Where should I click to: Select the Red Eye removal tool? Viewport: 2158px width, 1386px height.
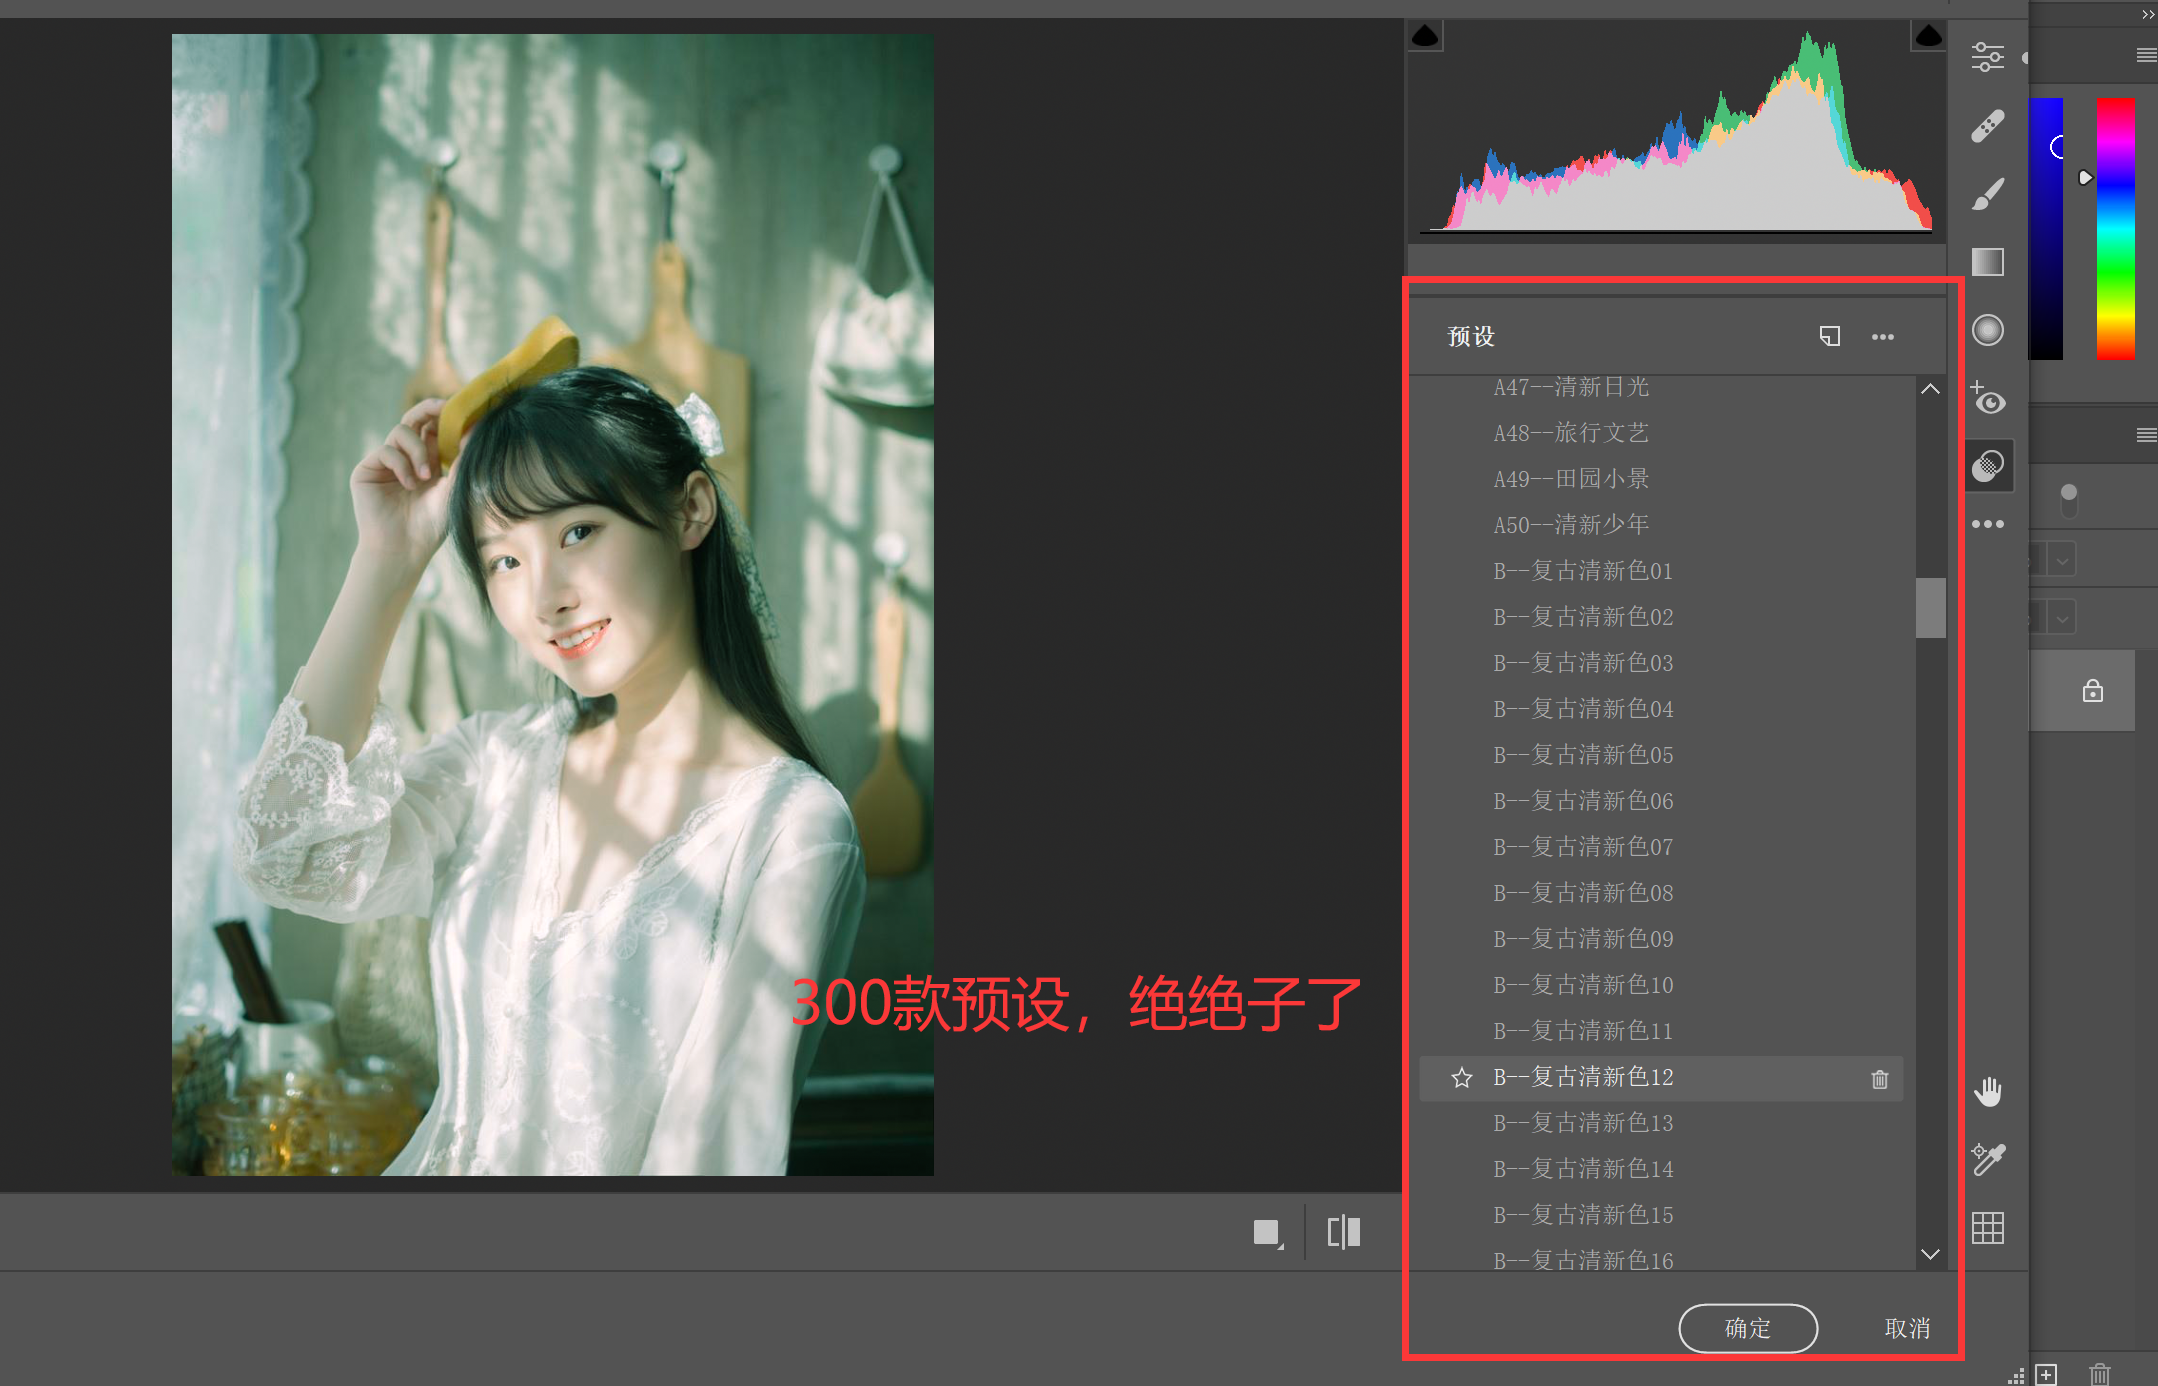pos(1987,398)
